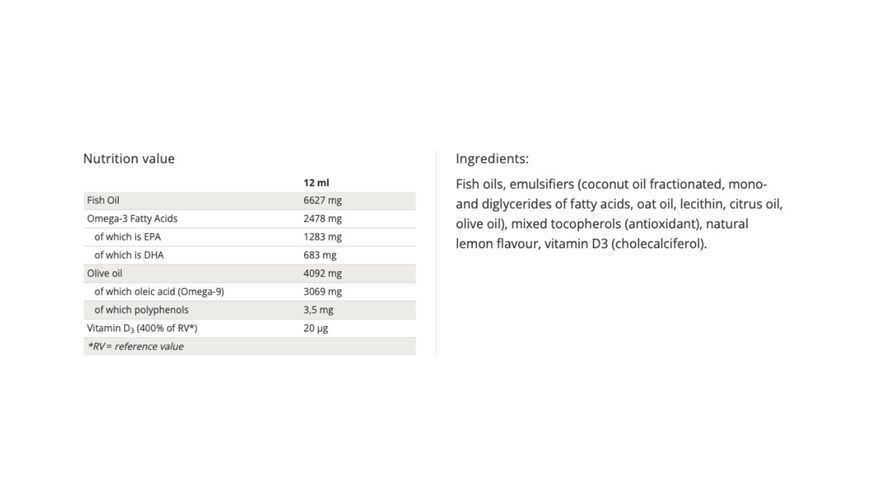Screen dimensions: 870x477
Task: Click the oleic acid (Omega-9) row
Action: (250, 292)
